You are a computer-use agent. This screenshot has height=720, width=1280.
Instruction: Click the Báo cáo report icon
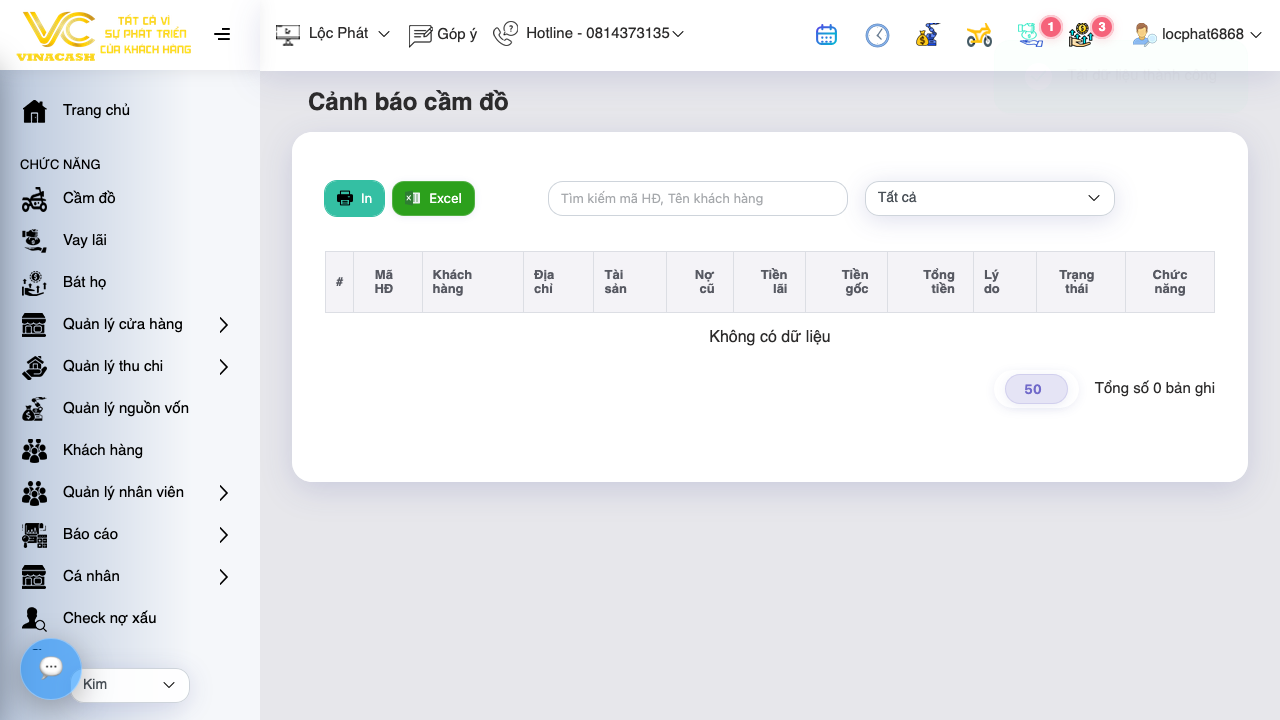tap(35, 535)
